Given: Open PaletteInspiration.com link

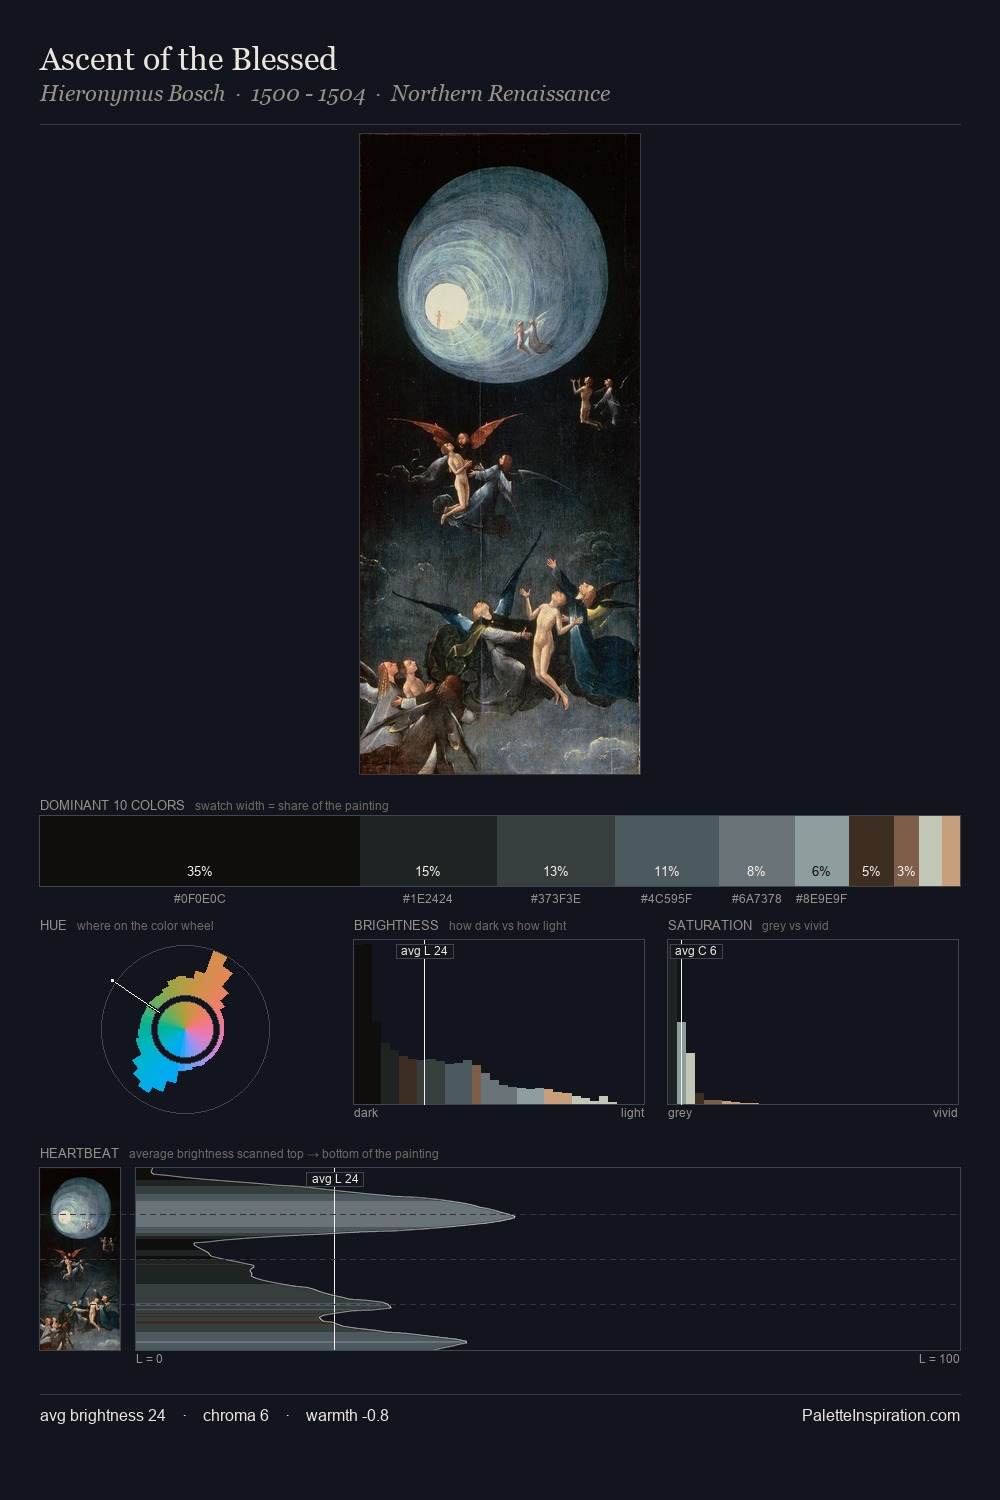Looking at the screenshot, I should coord(881,1416).
